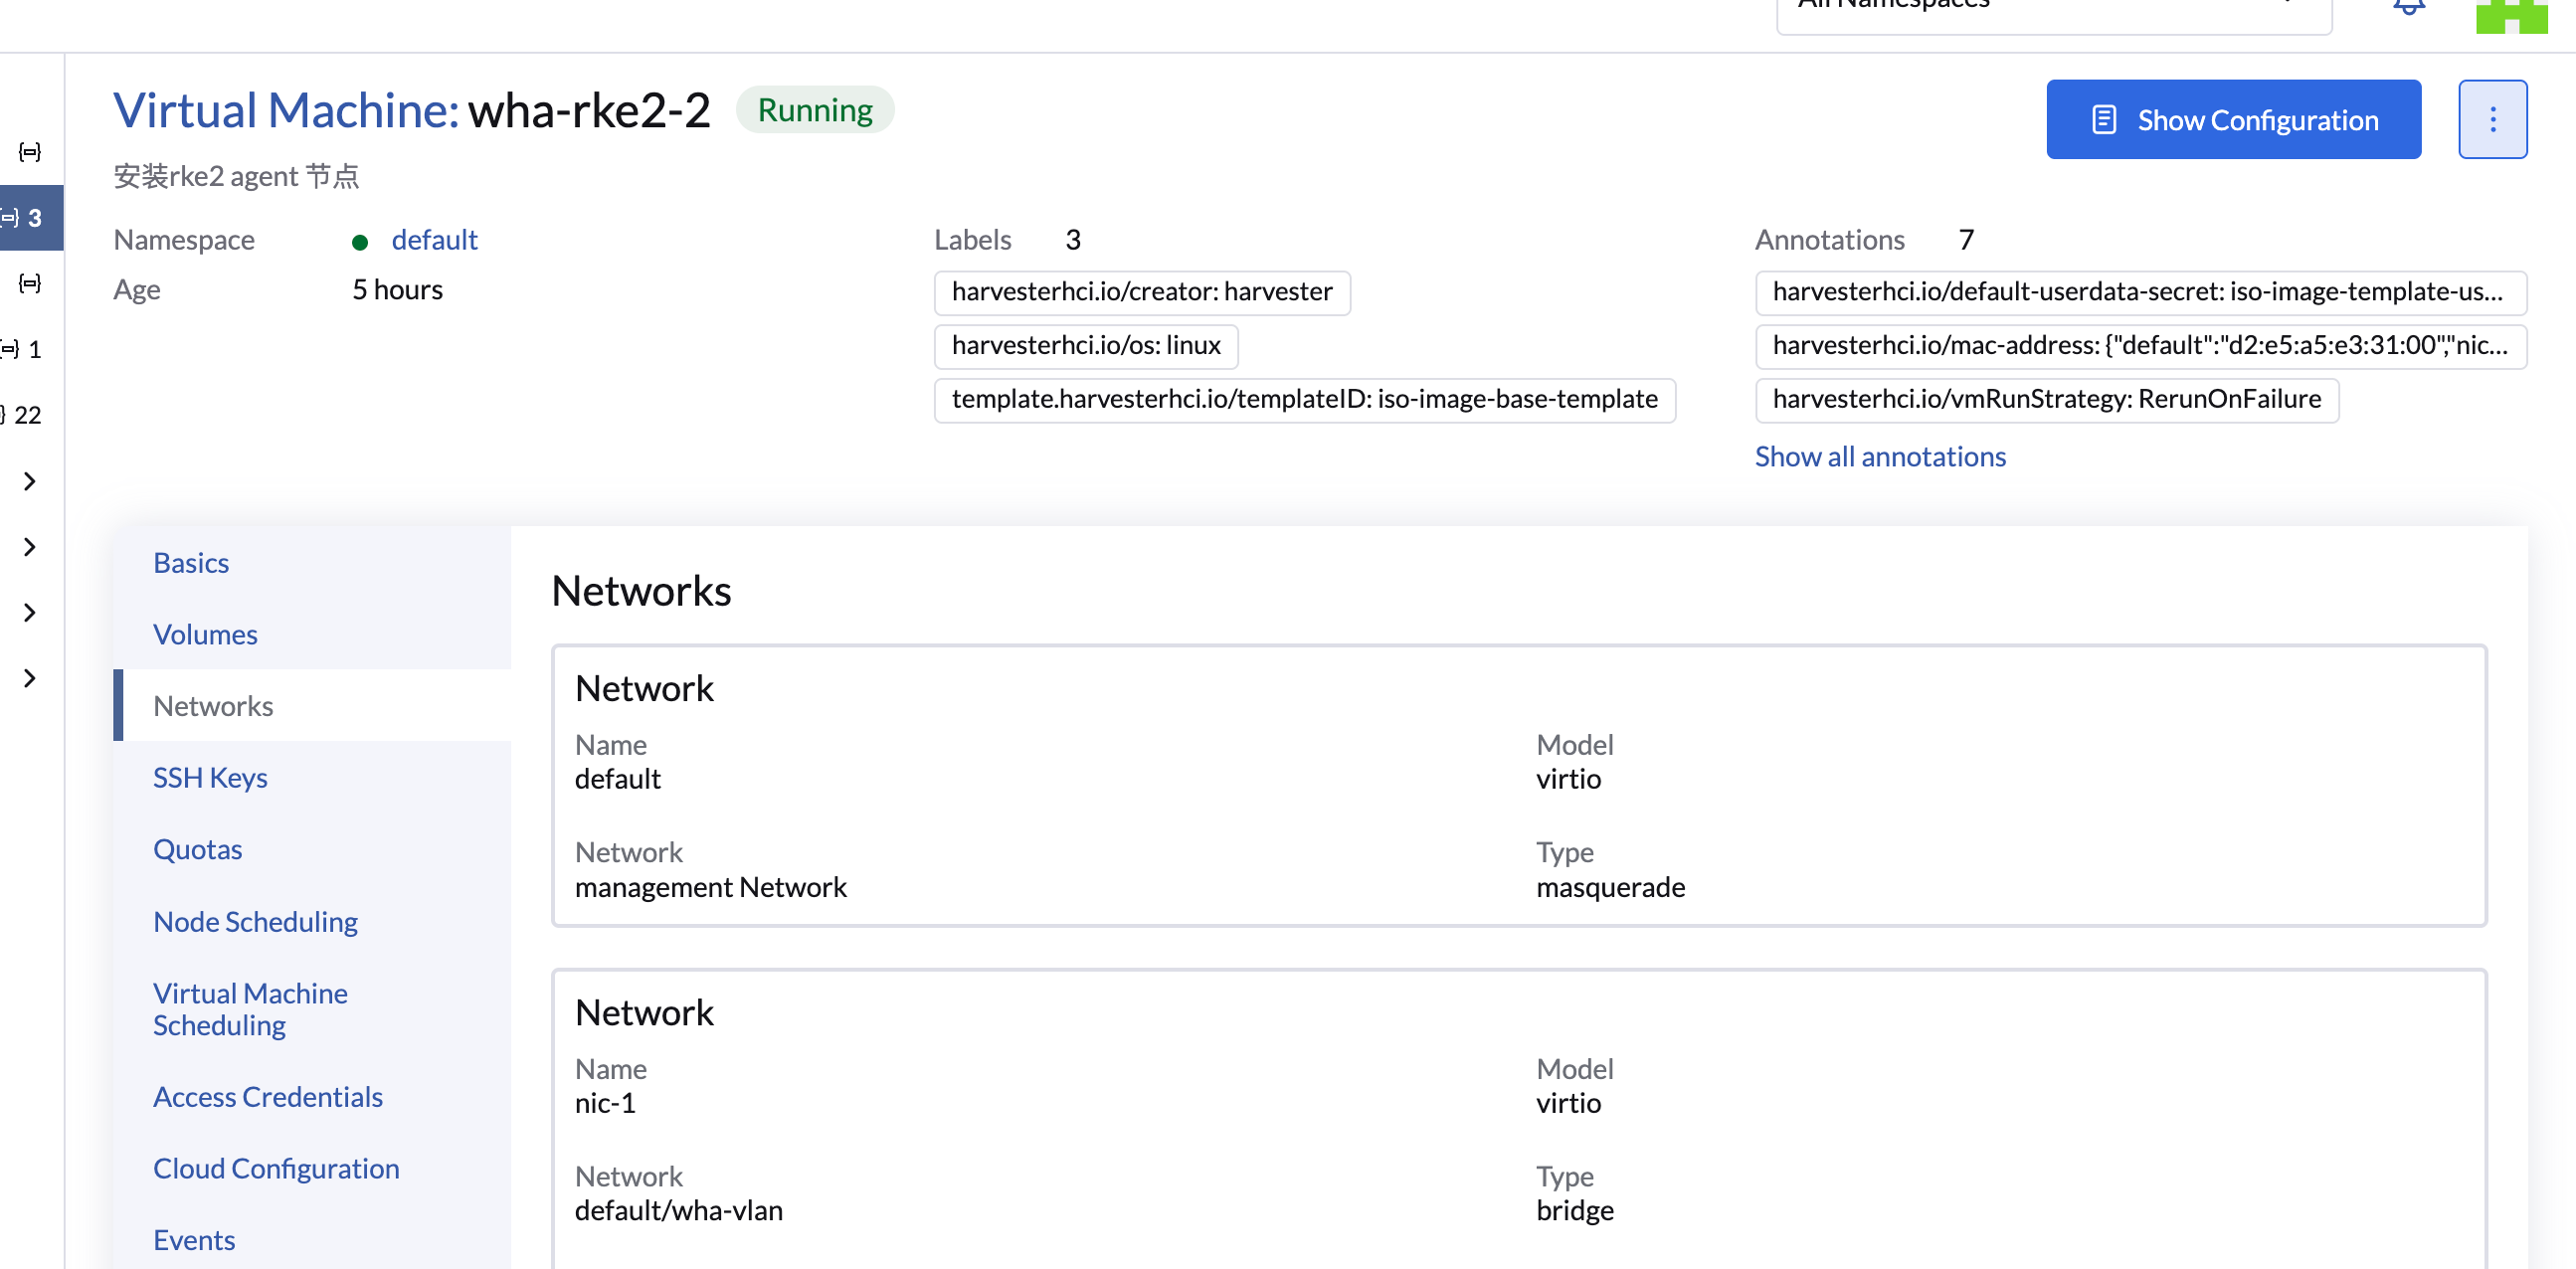Select sidebar item with count 1

coord(28,349)
